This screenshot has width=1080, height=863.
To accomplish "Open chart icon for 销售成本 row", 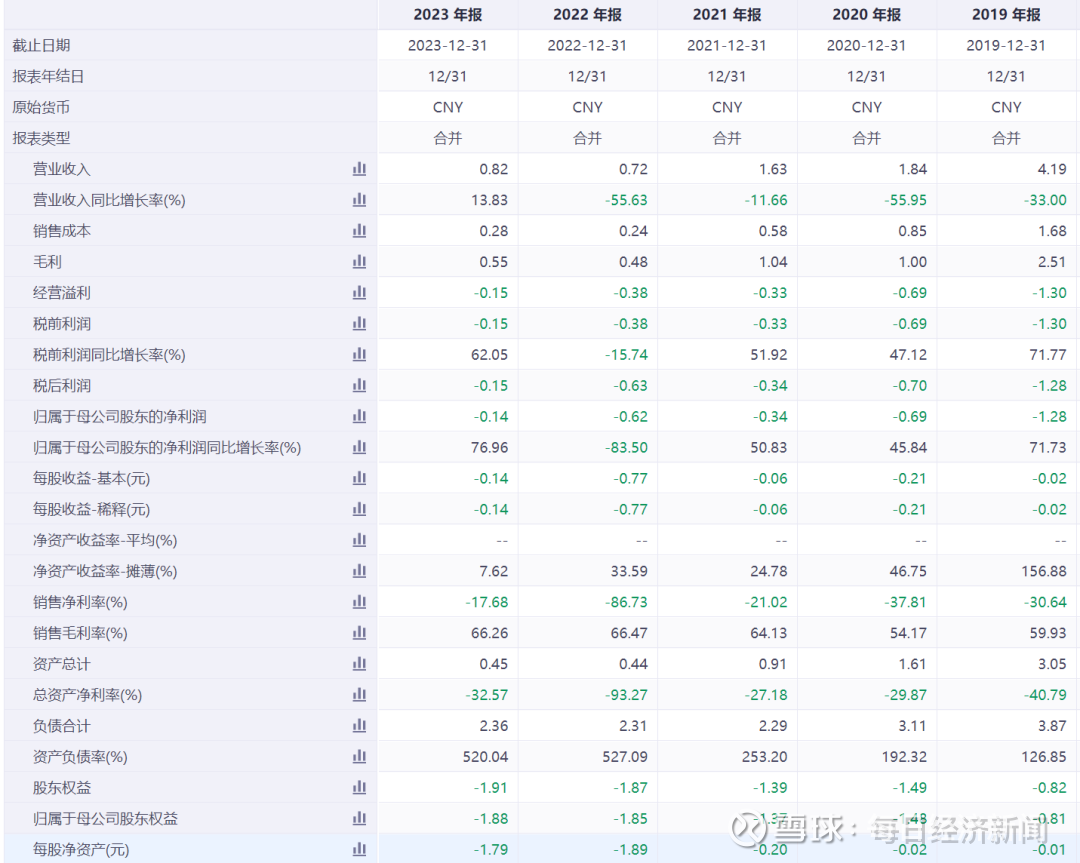I will (360, 231).
